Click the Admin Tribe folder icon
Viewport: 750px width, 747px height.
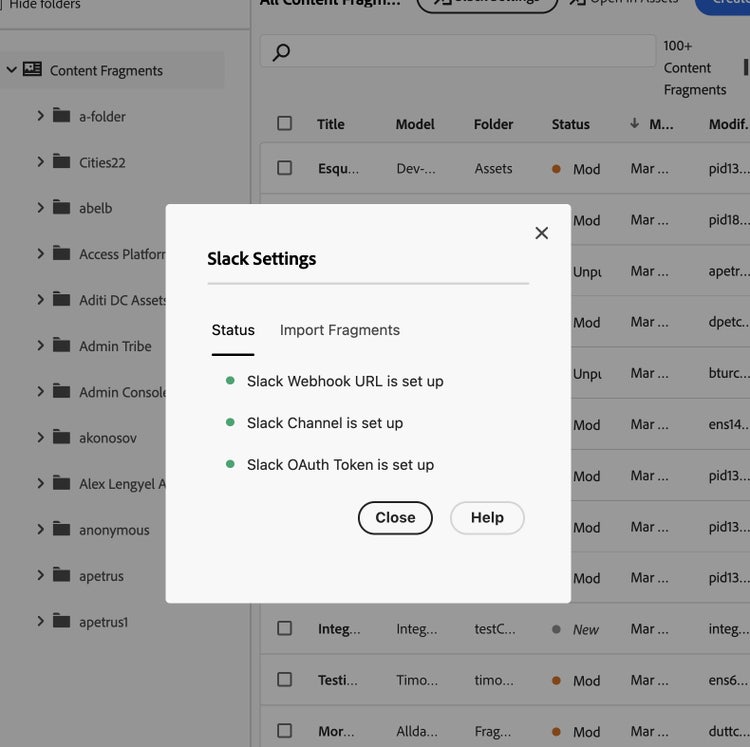[x=62, y=346]
